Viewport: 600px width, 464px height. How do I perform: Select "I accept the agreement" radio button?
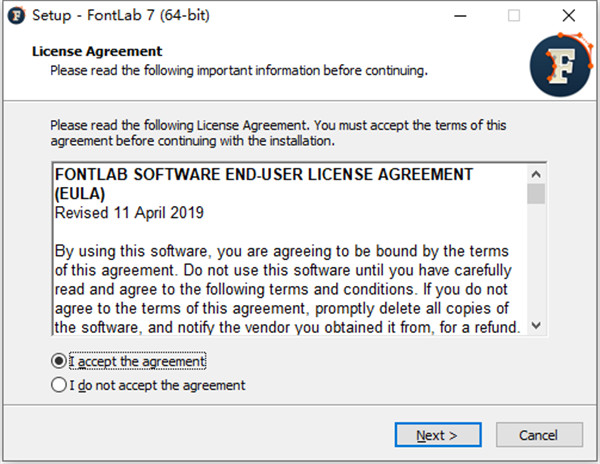(x=58, y=361)
